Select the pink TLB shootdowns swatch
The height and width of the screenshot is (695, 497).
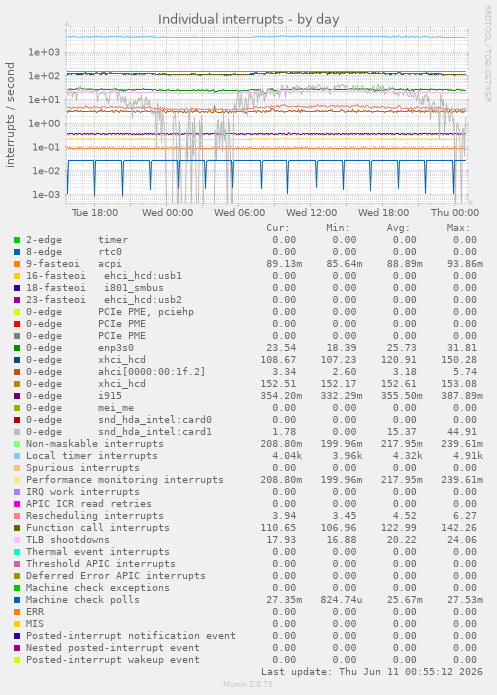click(17, 540)
